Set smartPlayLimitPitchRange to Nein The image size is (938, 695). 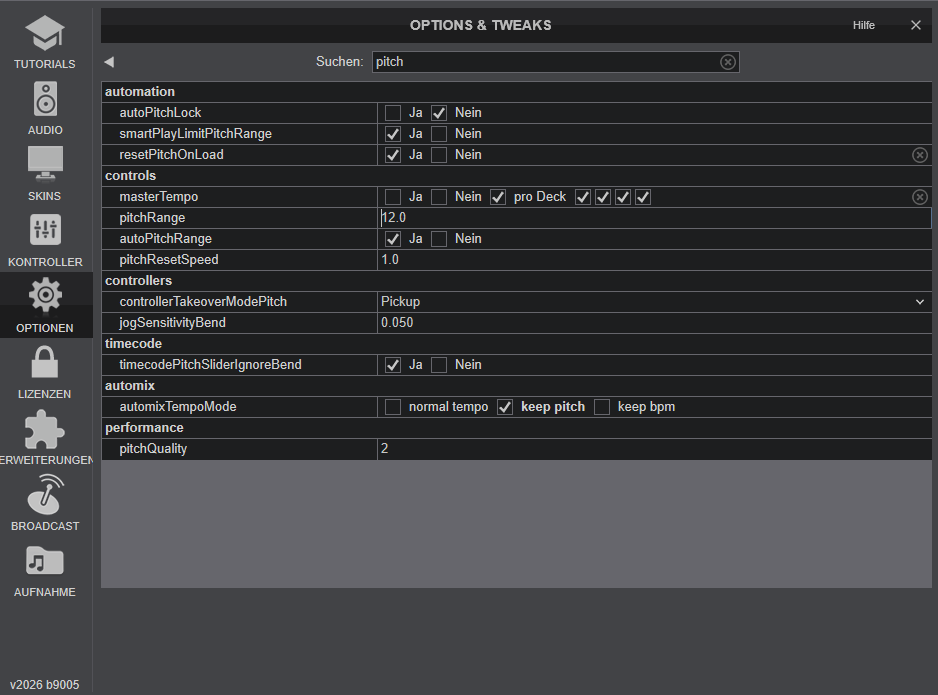(439, 134)
